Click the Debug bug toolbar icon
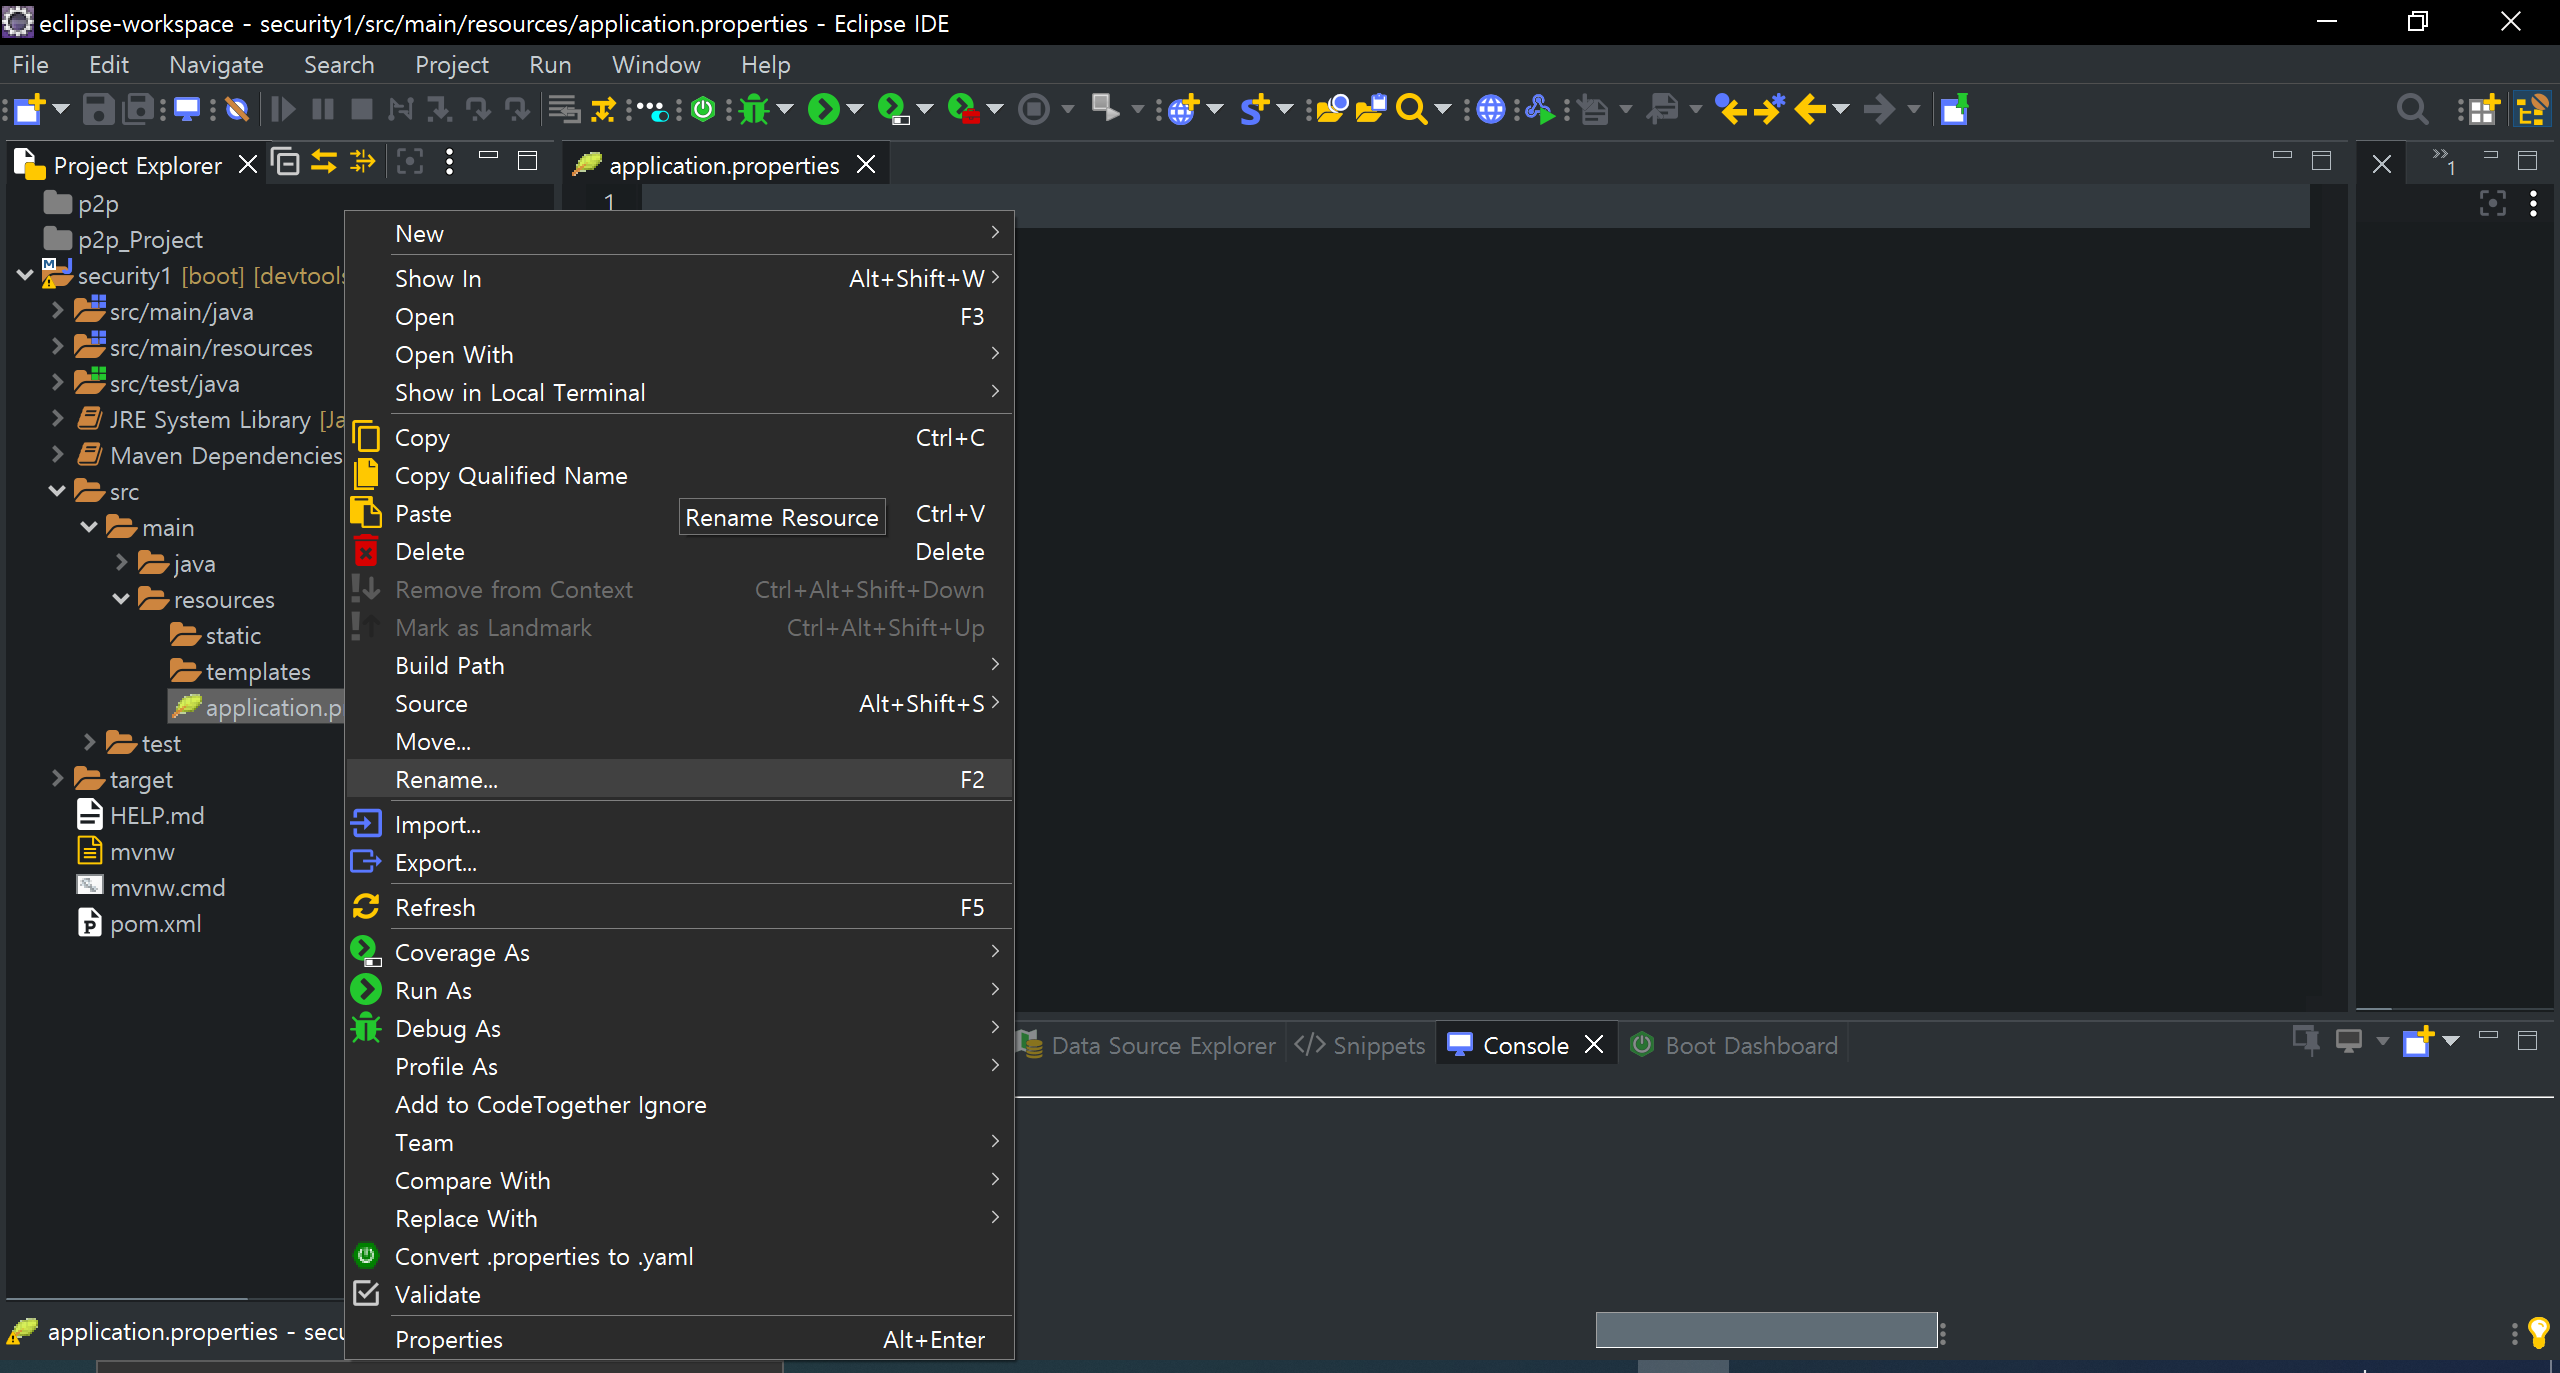Screen dimensions: 2560x1373 755,109
